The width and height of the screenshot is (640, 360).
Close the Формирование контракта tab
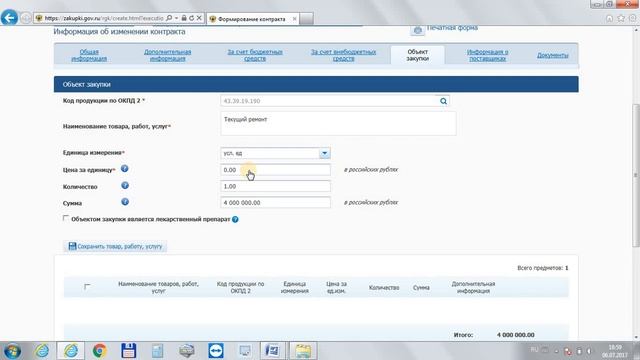tap(294, 19)
